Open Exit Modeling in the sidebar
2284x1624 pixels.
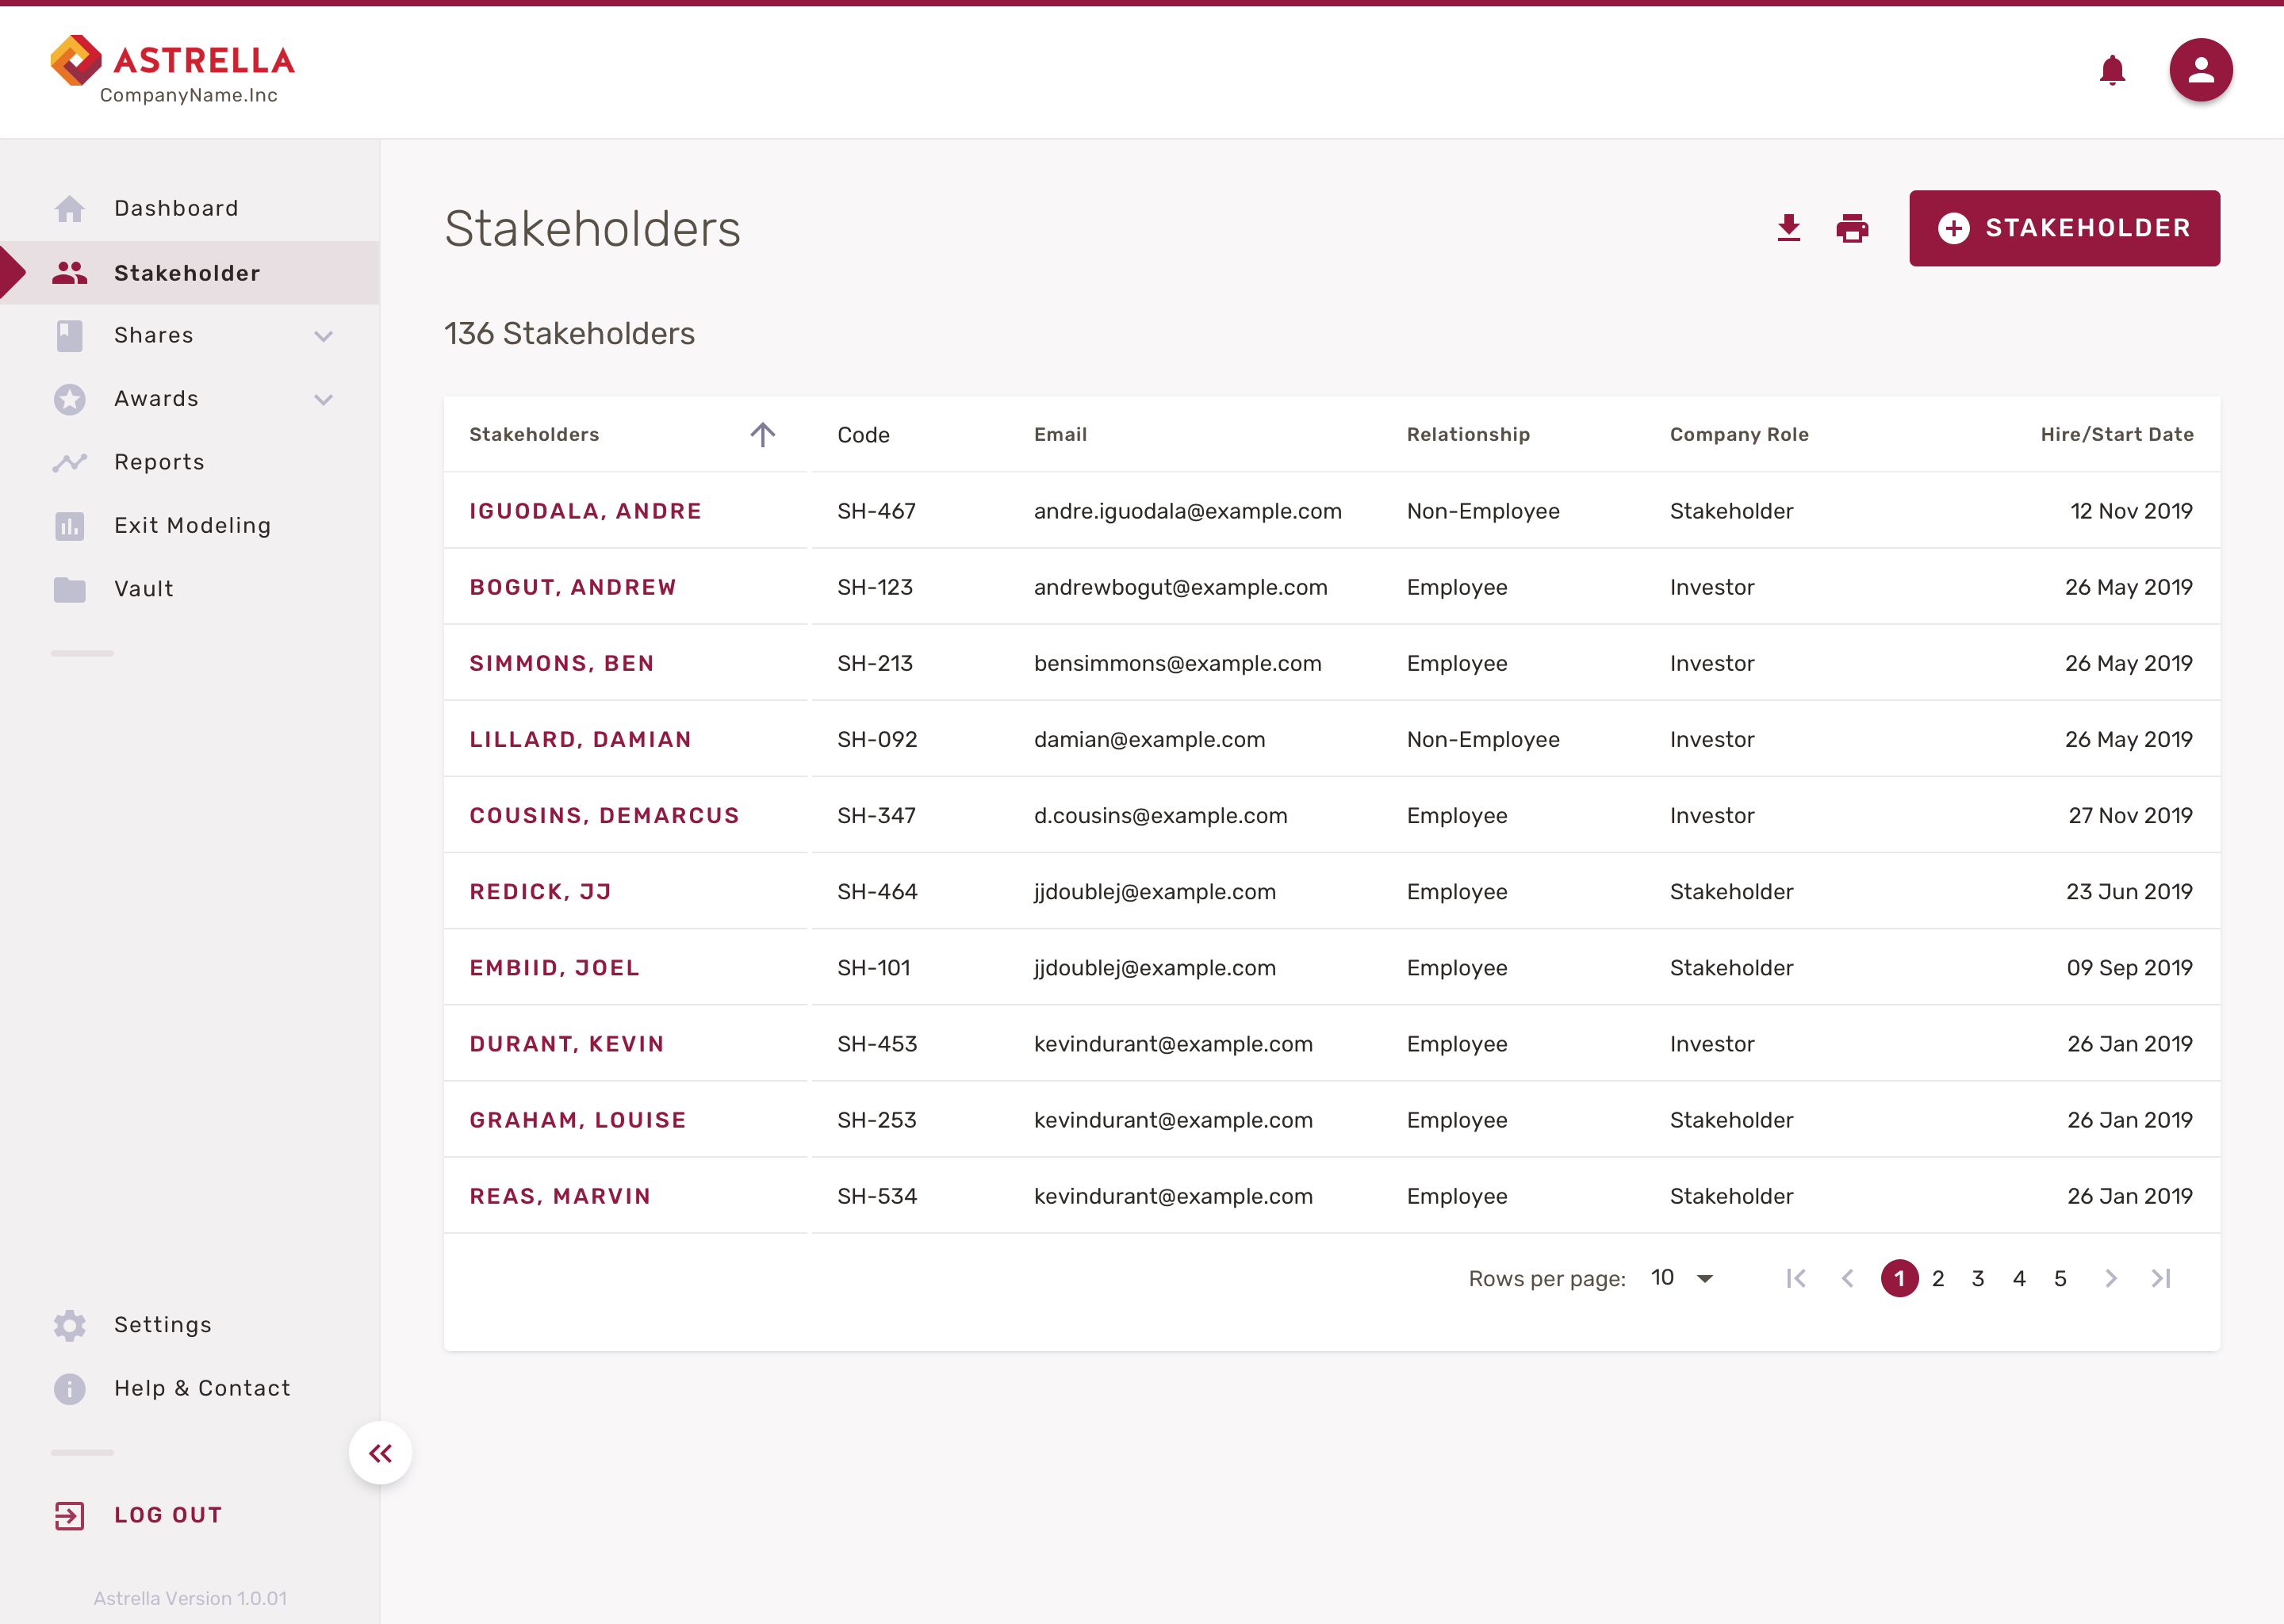(192, 526)
